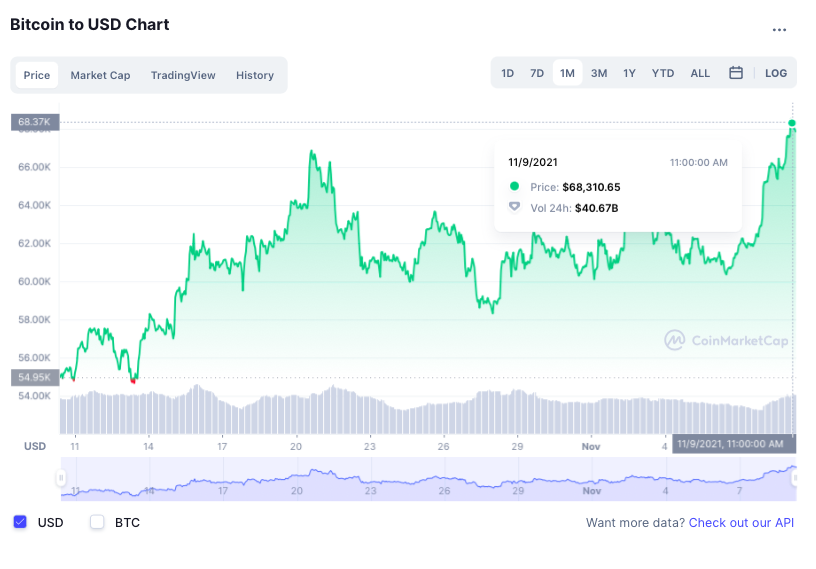Open the 'Check out our API' link

pos(741,522)
